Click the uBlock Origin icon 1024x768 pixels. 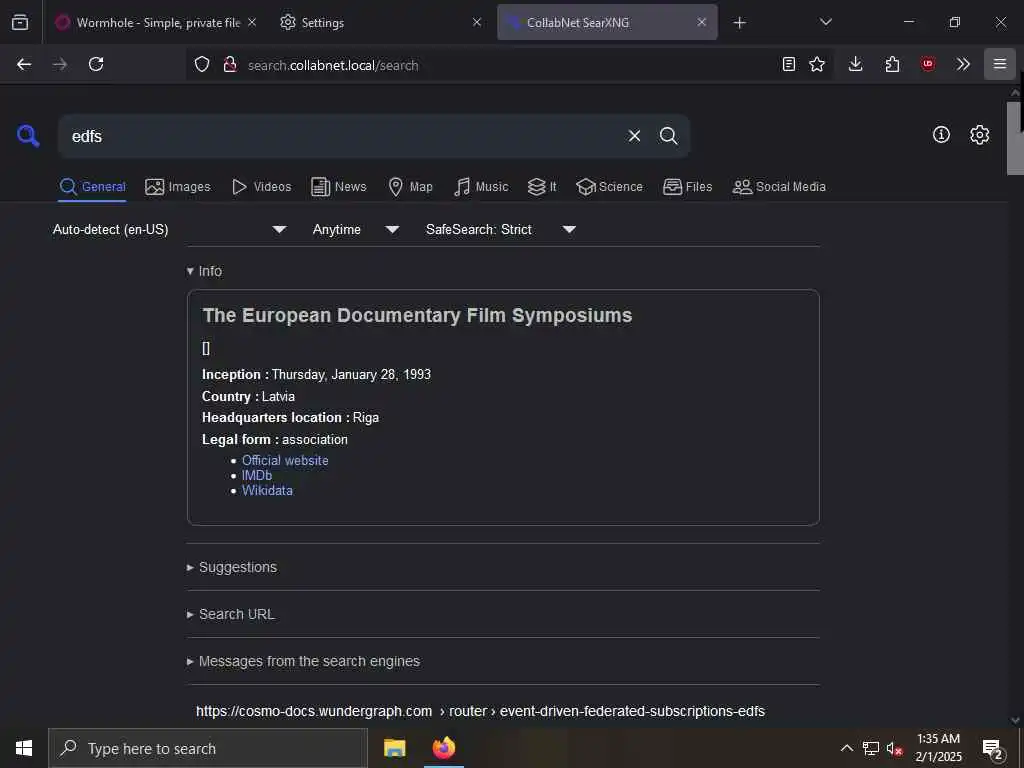point(927,64)
